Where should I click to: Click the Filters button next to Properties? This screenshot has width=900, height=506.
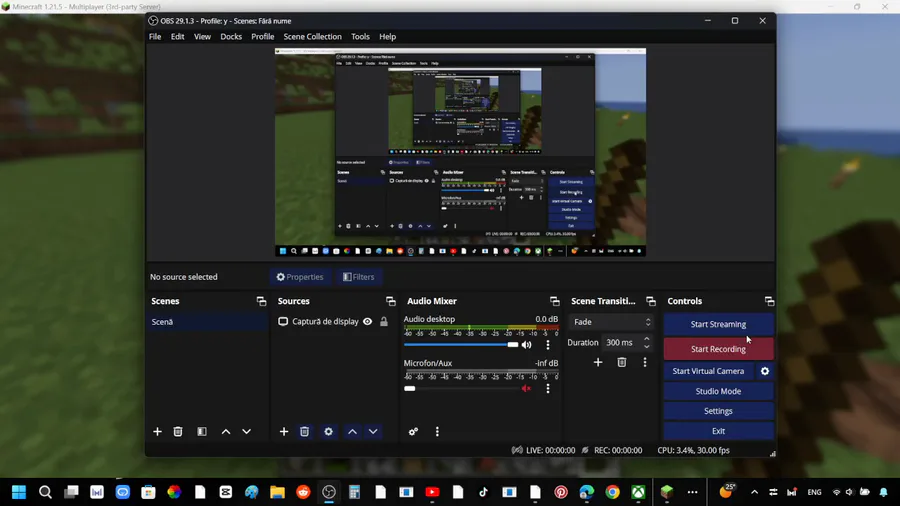pyautogui.click(x=359, y=277)
